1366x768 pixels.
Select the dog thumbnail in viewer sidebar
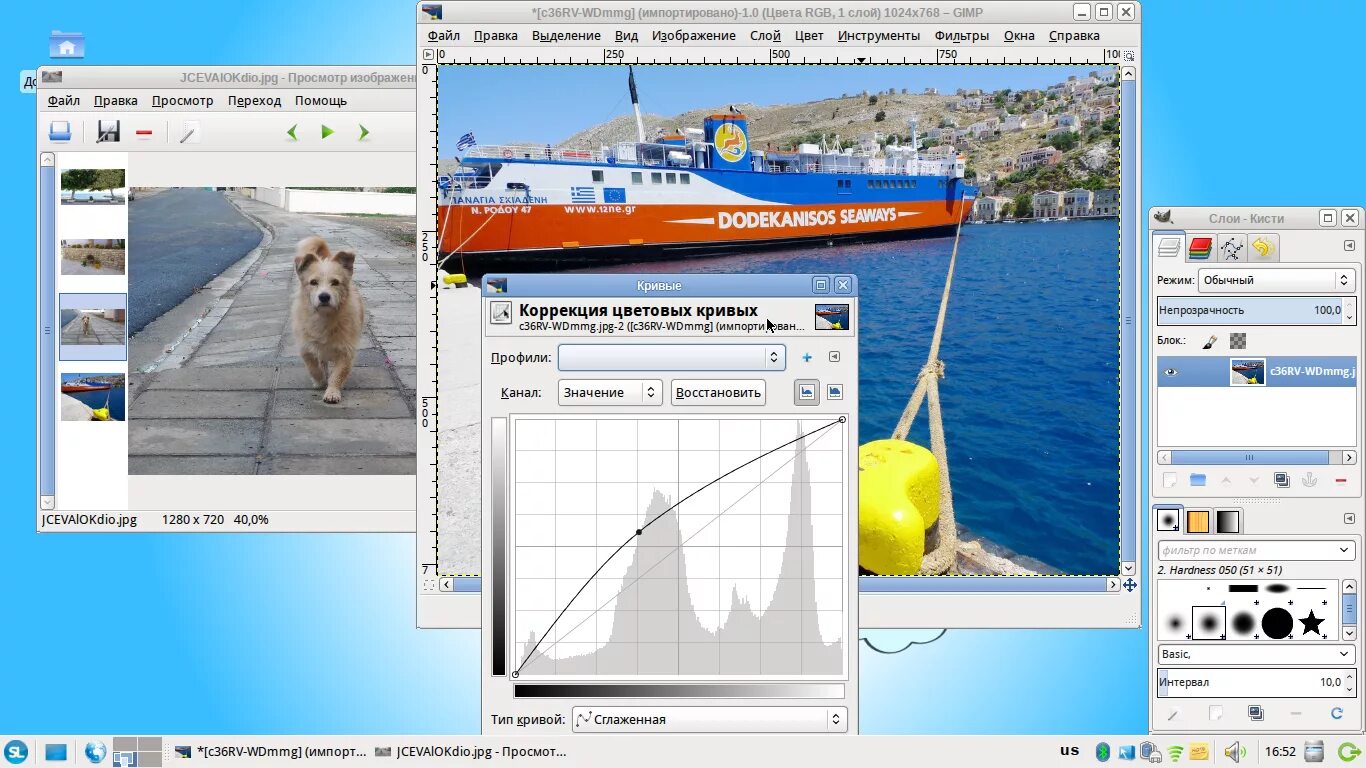coord(93,326)
